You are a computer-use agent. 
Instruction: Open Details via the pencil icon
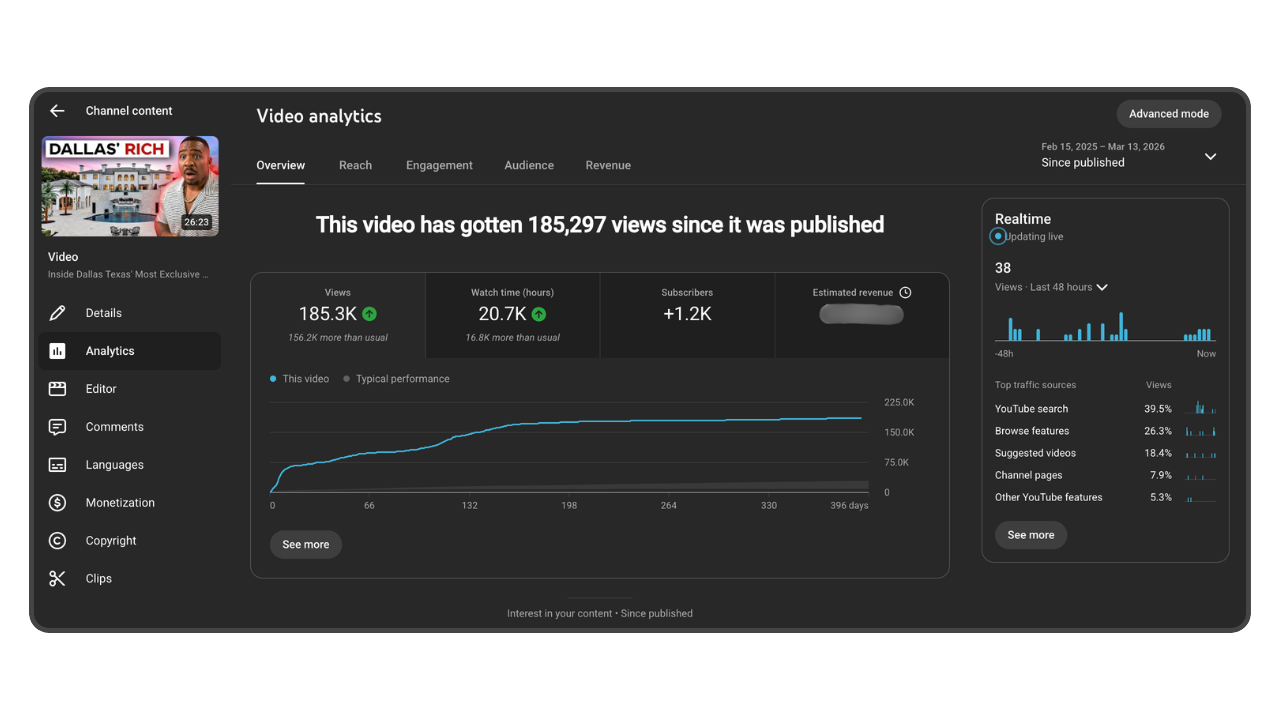pos(58,313)
